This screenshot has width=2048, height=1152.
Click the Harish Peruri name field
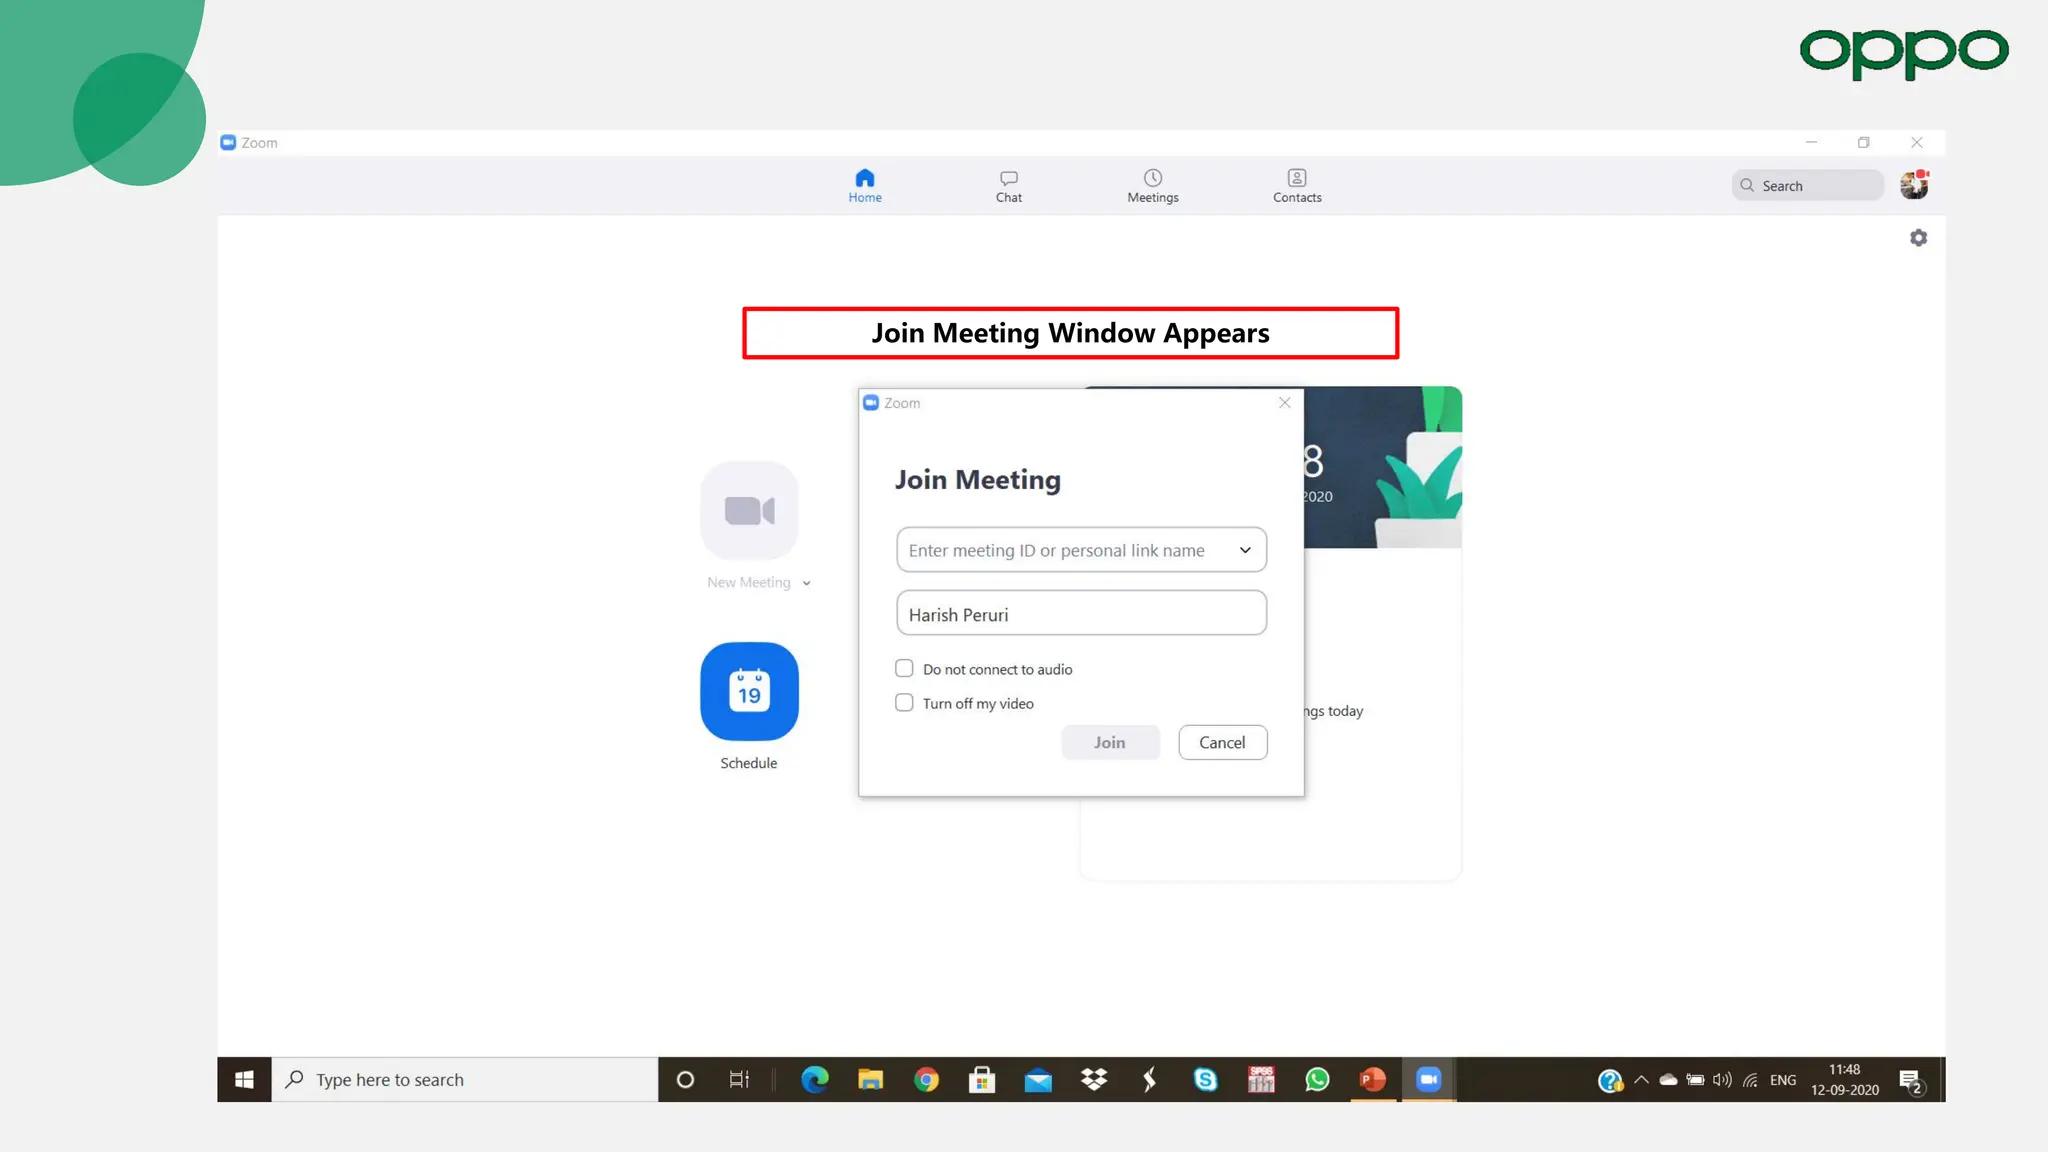(x=1080, y=613)
